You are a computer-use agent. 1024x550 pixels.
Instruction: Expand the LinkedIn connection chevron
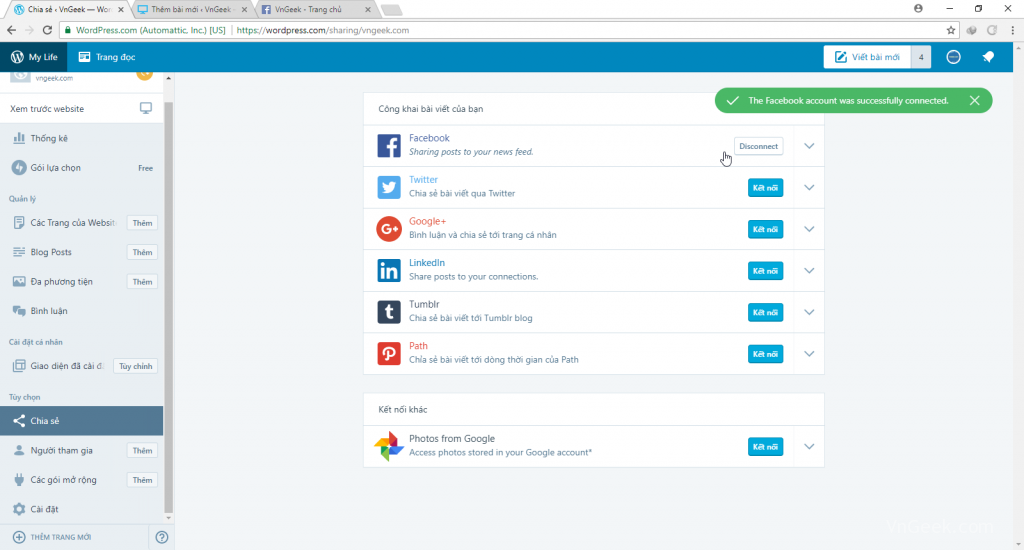click(x=809, y=270)
